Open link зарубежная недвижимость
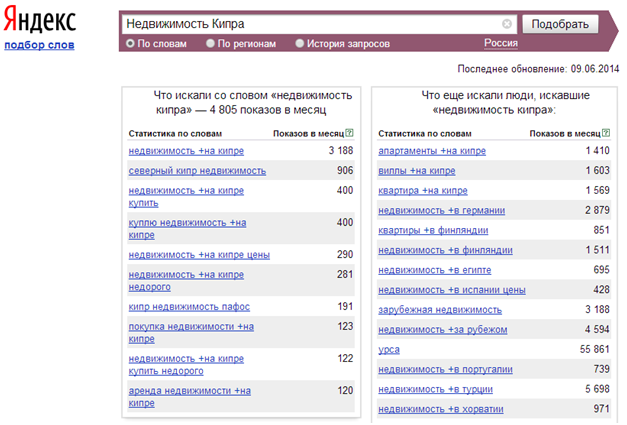This screenshot has height=425, width=627. pyautogui.click(x=440, y=310)
